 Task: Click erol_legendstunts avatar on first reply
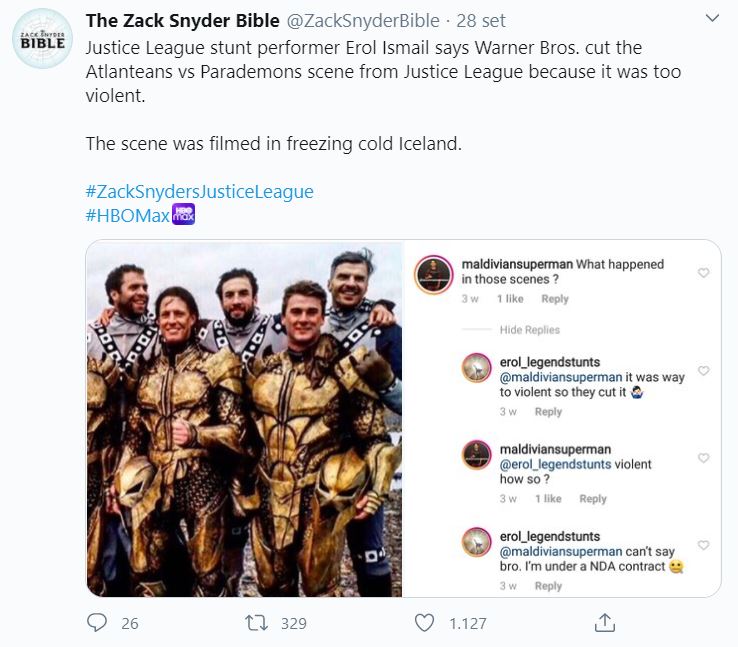tap(476, 367)
